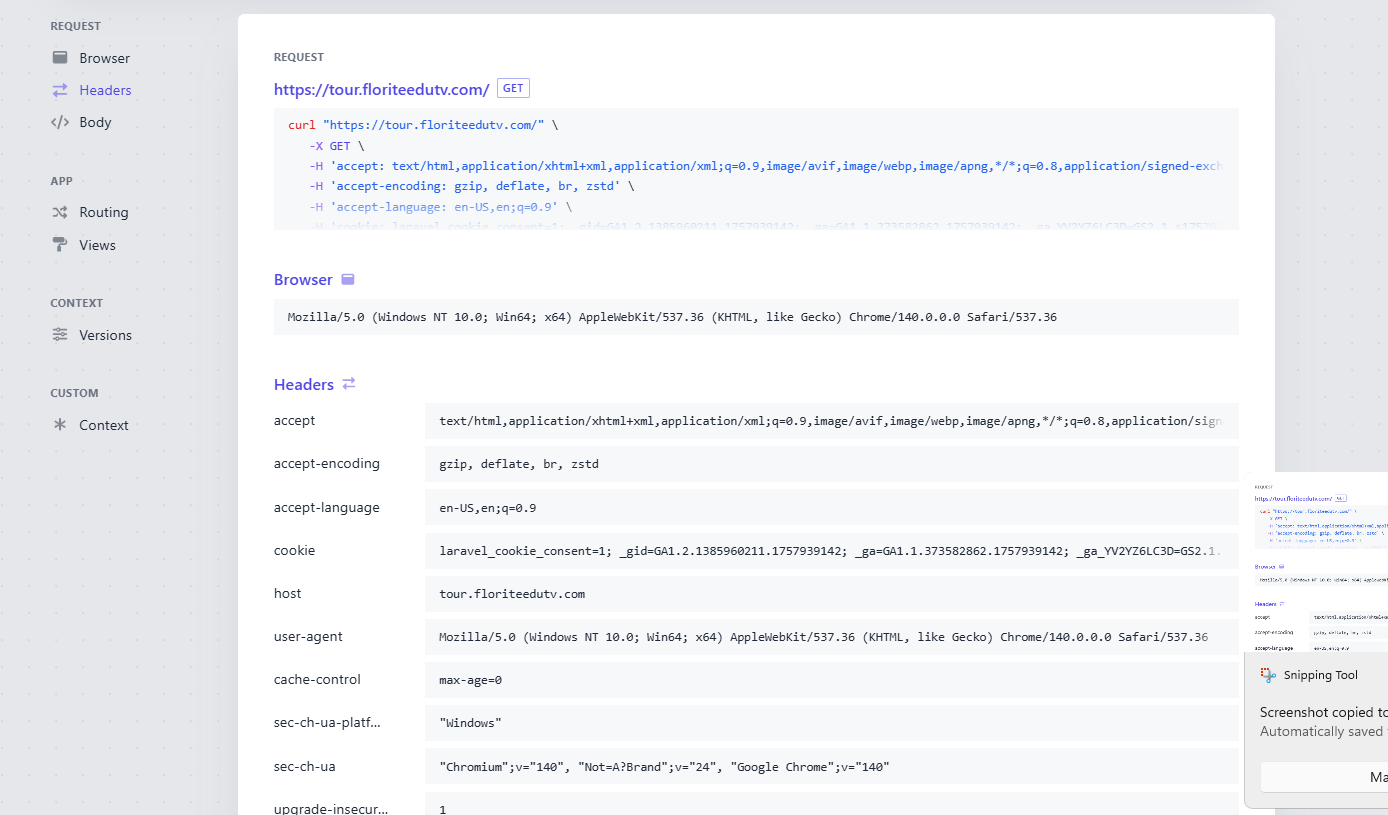Click the host header value field
Viewport: 1388px width, 815px height.
coord(830,594)
